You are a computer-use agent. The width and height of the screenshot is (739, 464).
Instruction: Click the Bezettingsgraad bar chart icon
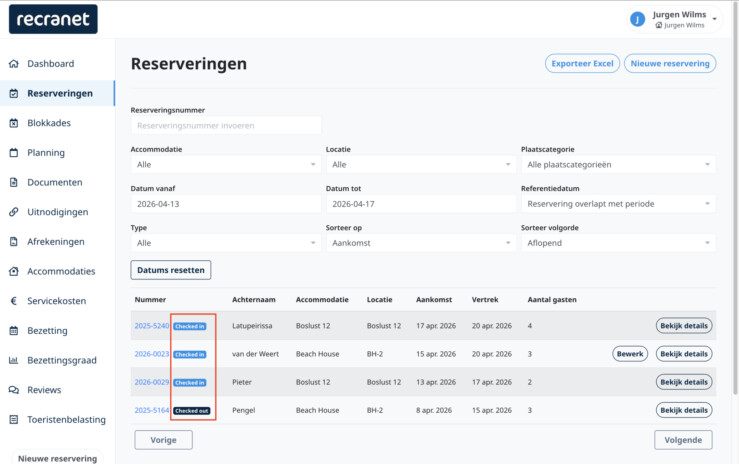click(14, 360)
